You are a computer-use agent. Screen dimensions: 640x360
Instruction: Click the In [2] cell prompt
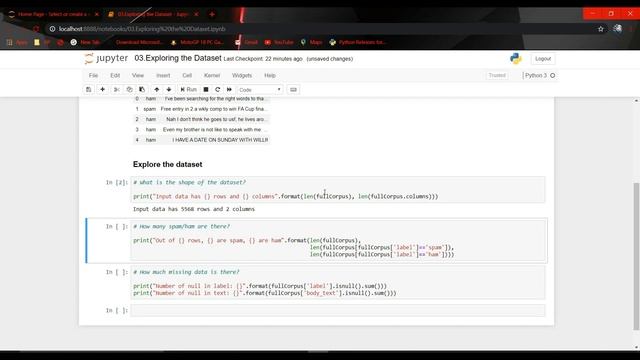coord(117,182)
